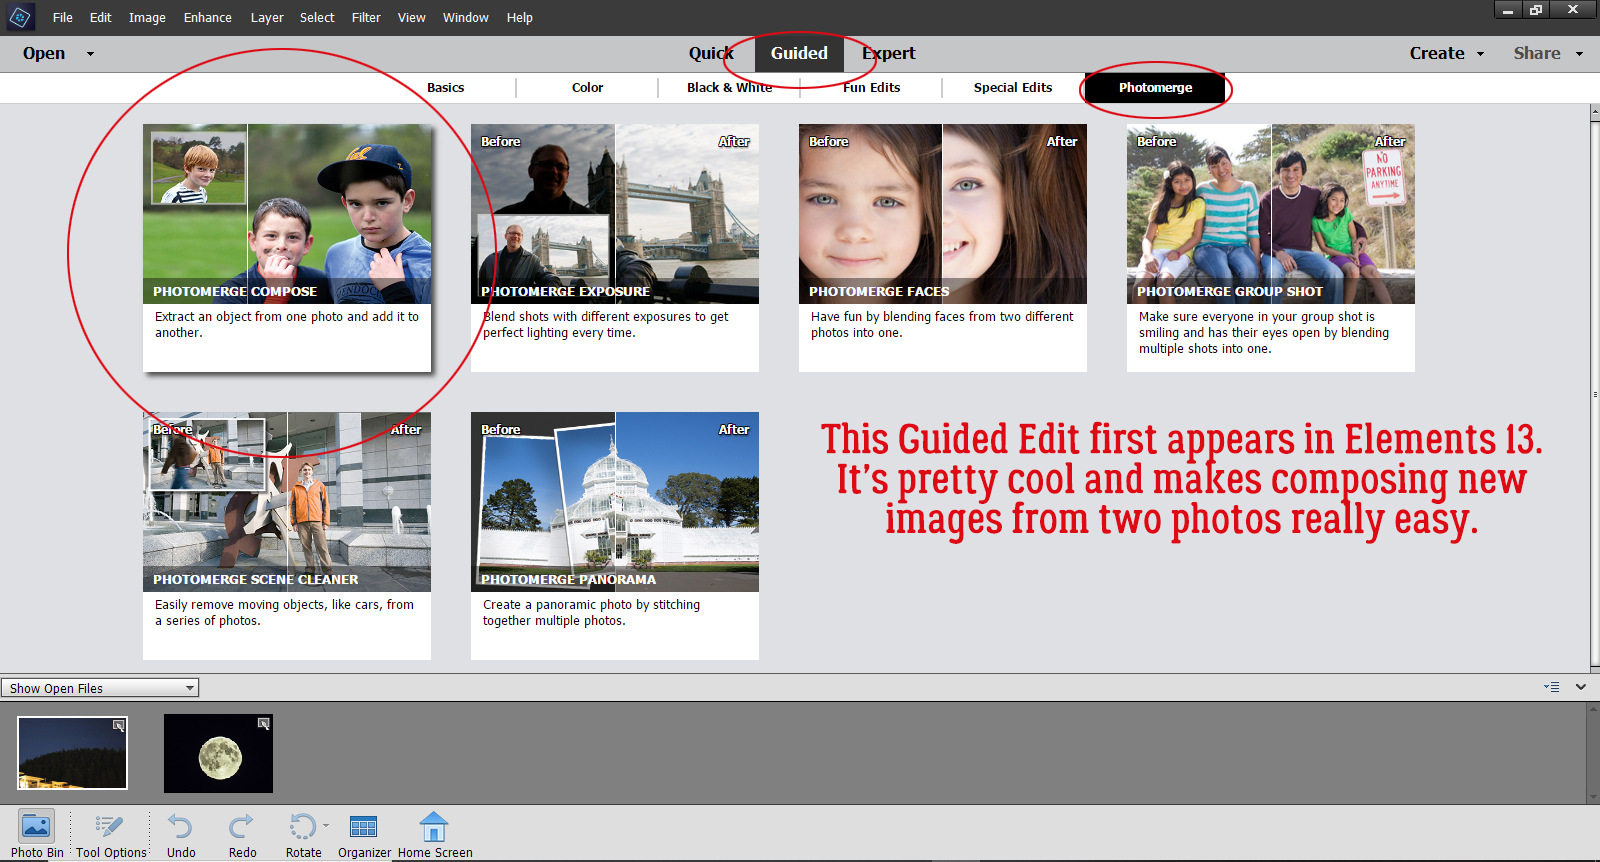Open the Enhance menu
This screenshot has width=1600, height=862.
(x=207, y=18)
